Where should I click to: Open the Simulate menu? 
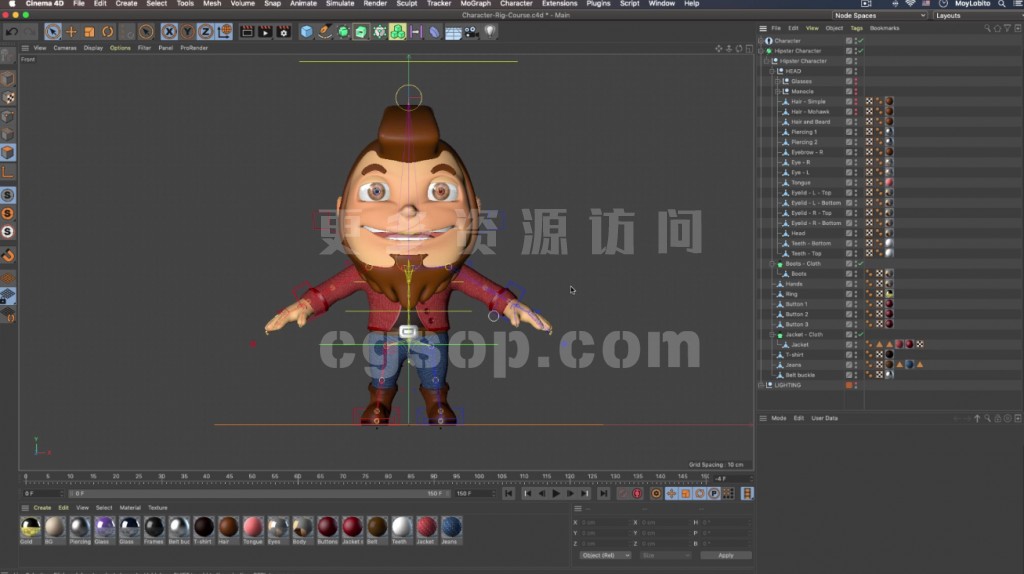tap(340, 4)
